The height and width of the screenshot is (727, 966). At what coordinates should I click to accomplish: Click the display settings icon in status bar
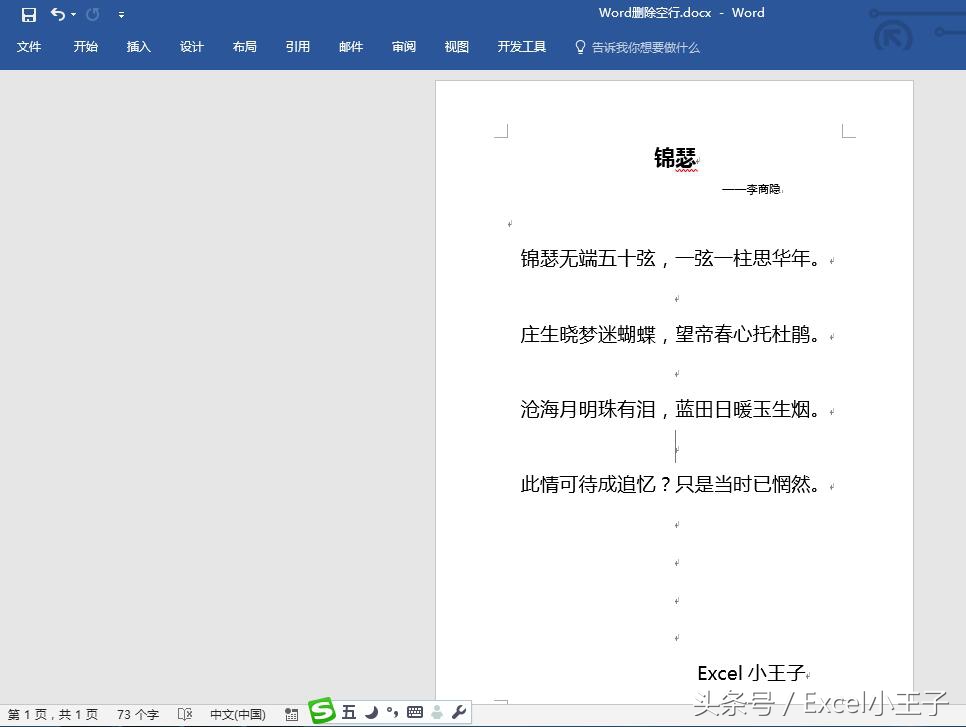pyautogui.click(x=291, y=713)
